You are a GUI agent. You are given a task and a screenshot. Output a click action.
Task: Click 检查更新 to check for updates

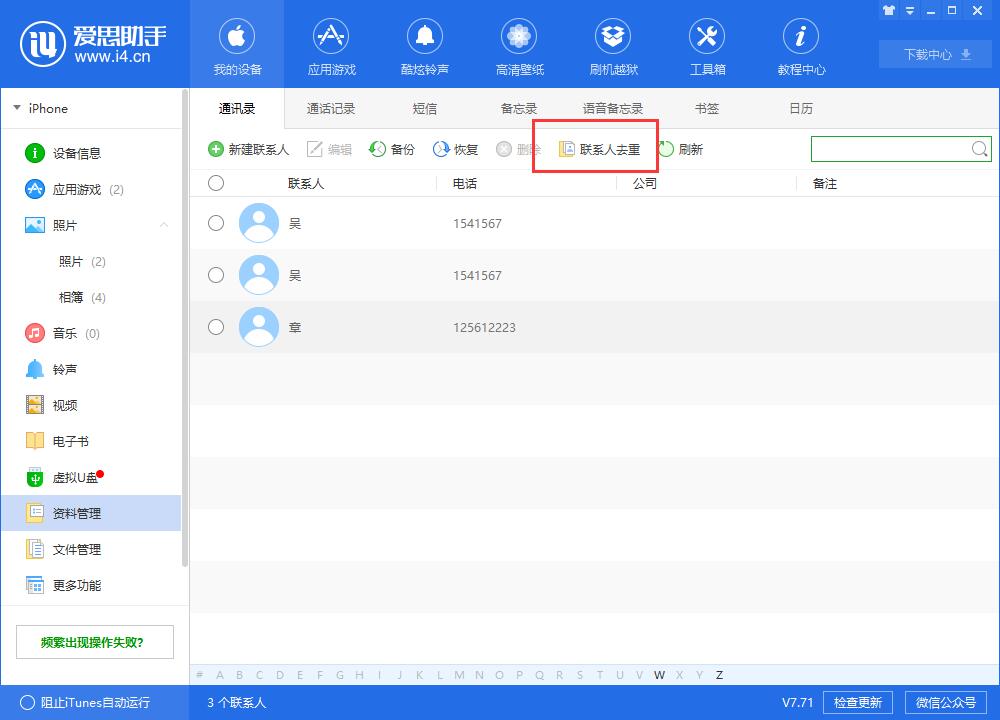click(858, 702)
